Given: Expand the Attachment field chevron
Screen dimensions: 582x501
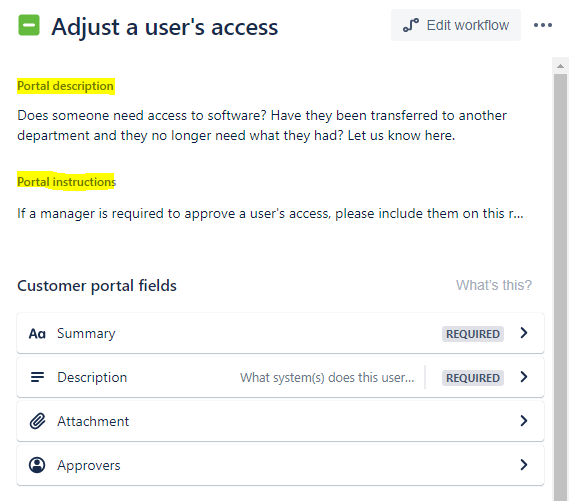Looking at the screenshot, I should [524, 420].
